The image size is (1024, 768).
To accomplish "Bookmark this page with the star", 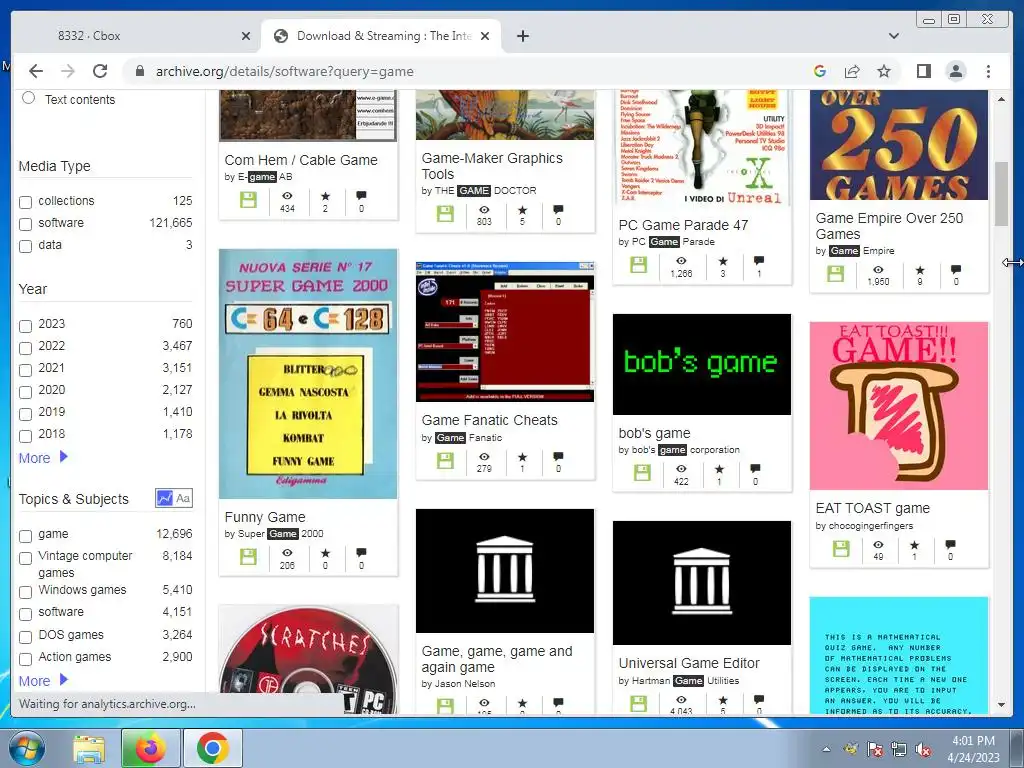I will [x=884, y=71].
